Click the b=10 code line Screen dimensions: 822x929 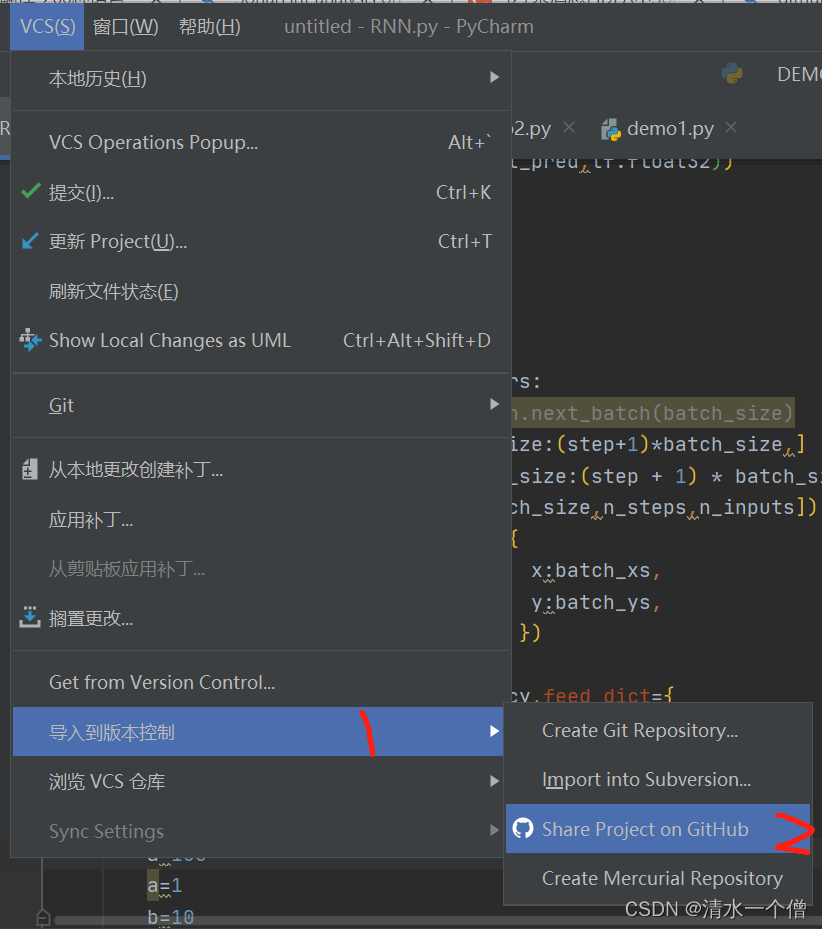pos(171,917)
